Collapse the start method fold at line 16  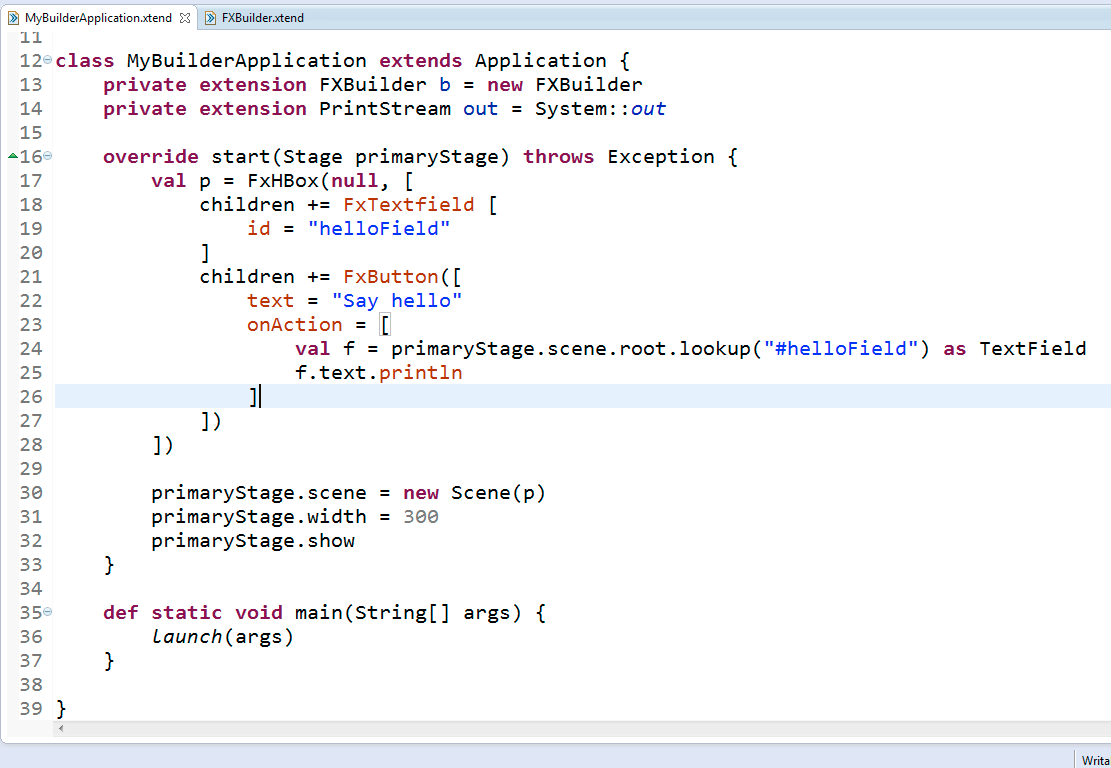(48, 156)
